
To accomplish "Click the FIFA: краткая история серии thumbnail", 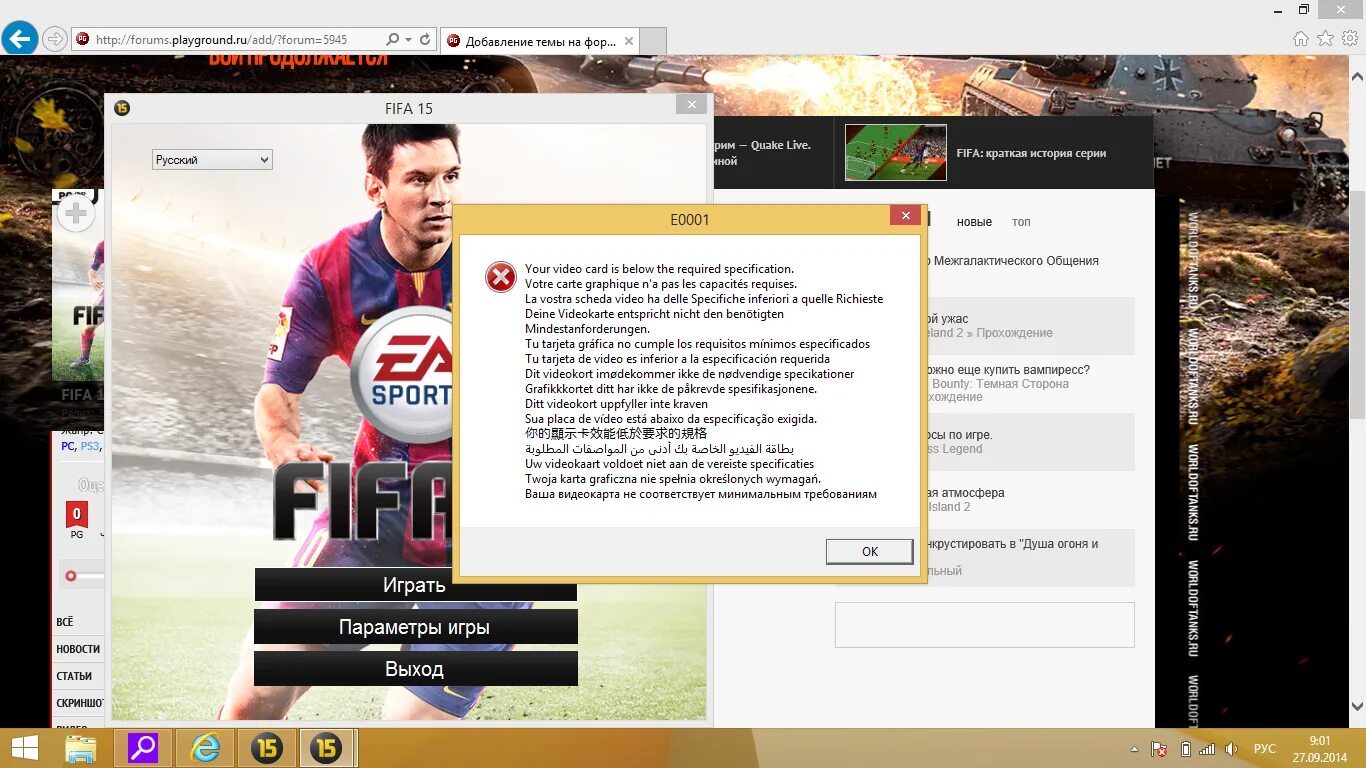I will pyautogui.click(x=895, y=153).
